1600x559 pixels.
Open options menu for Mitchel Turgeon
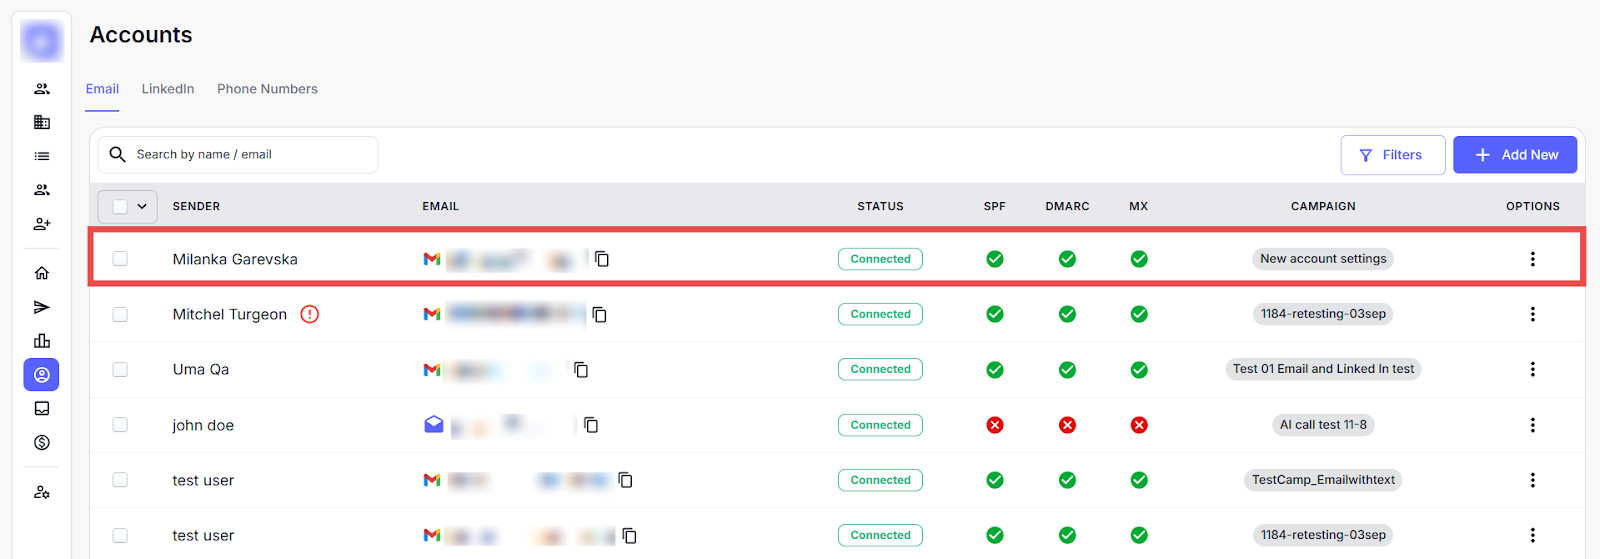1532,314
